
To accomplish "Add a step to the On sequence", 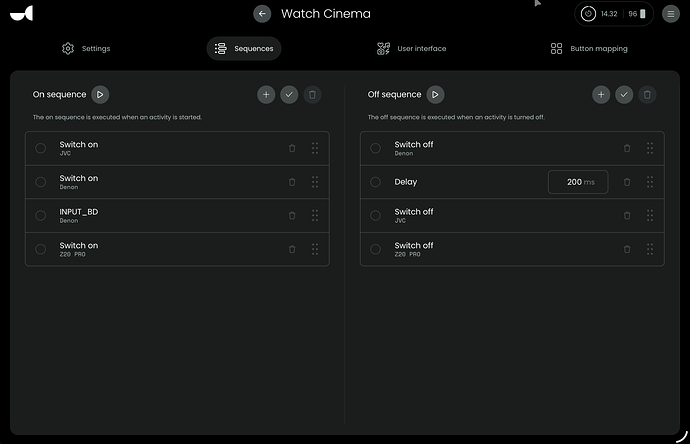I will (265, 94).
